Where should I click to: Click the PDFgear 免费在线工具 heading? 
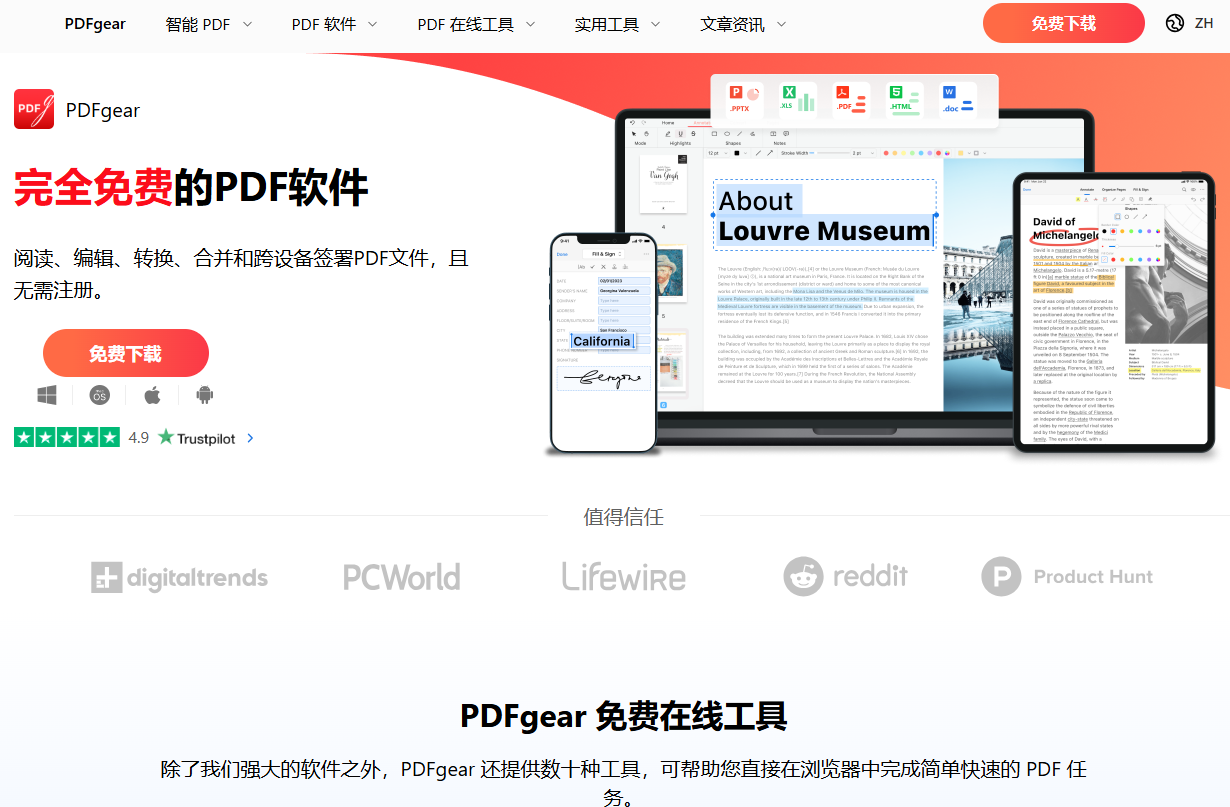(x=624, y=716)
